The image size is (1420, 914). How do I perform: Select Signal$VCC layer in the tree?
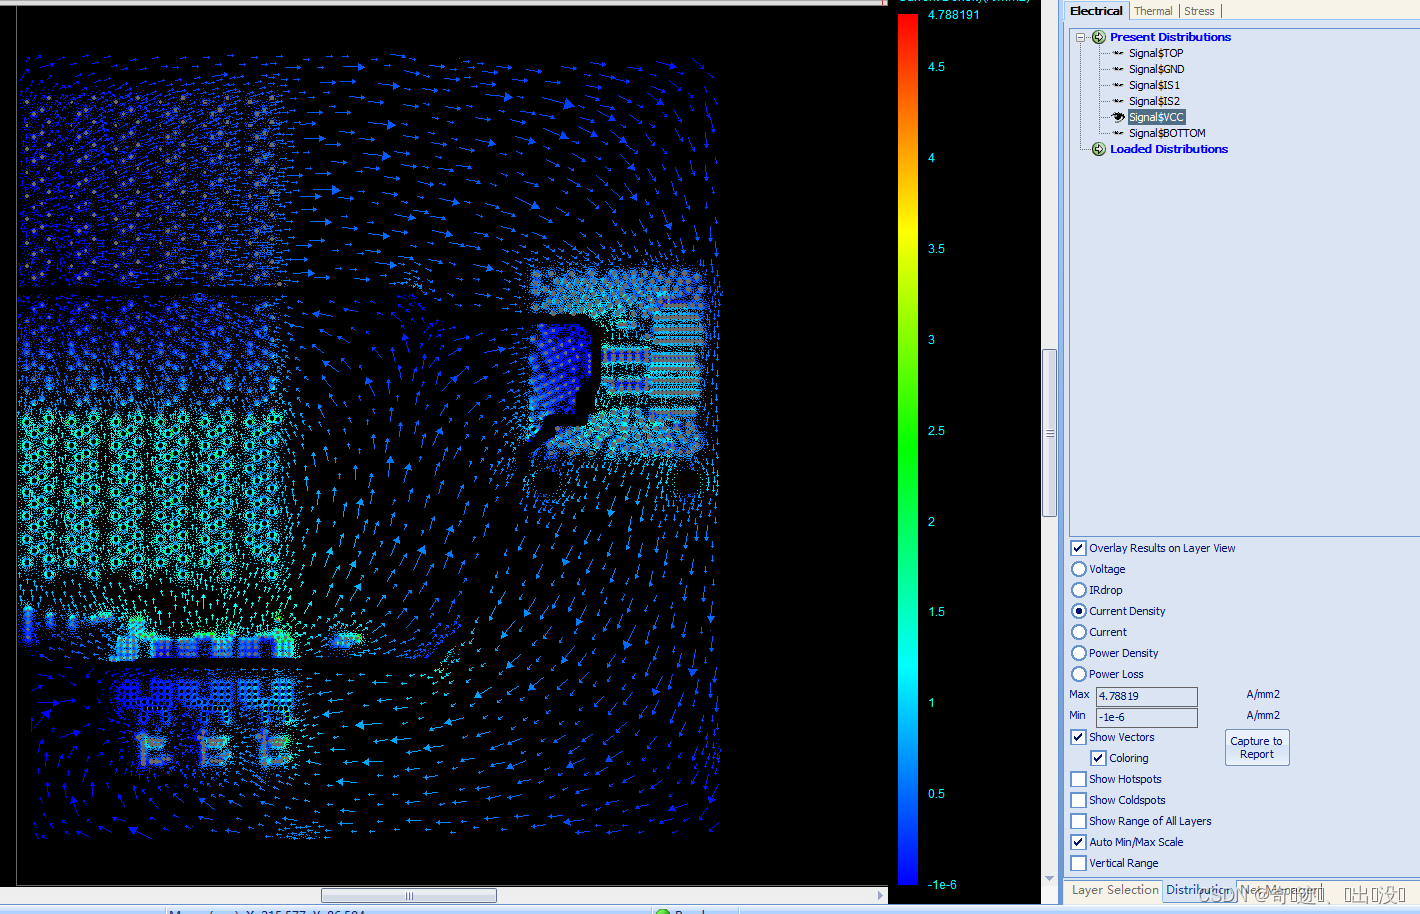click(1156, 117)
